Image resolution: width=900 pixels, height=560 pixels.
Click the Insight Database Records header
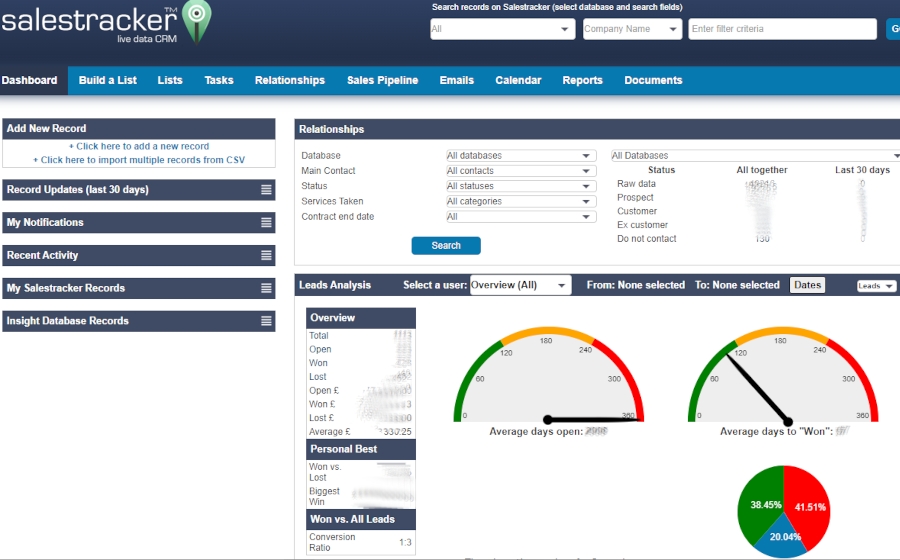[x=139, y=321]
